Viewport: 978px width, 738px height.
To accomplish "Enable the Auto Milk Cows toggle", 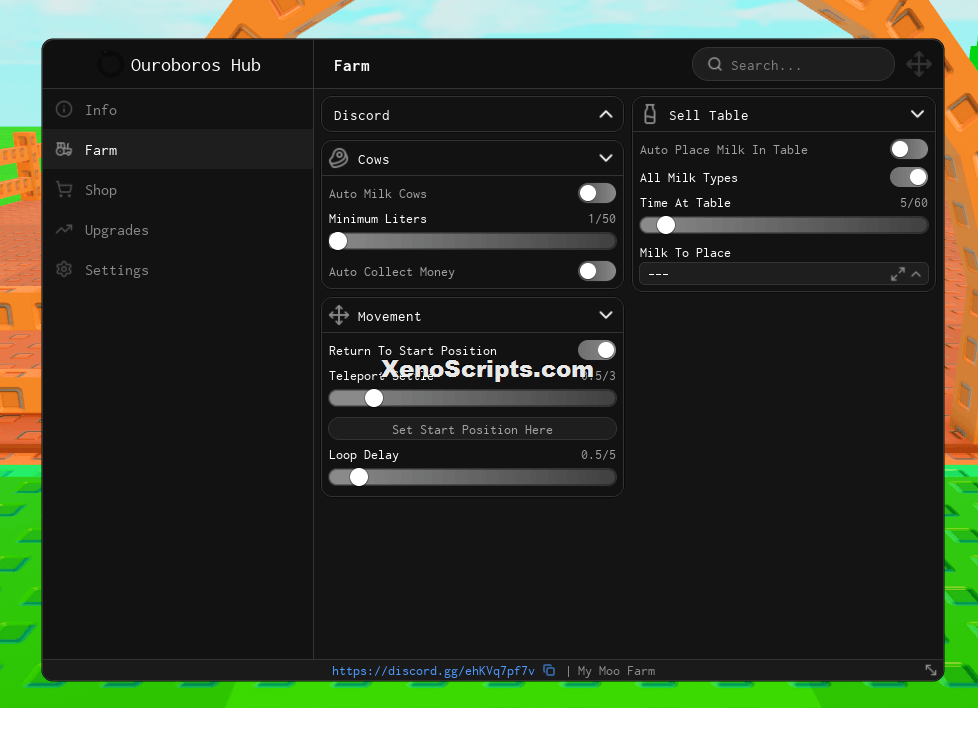I will point(597,193).
